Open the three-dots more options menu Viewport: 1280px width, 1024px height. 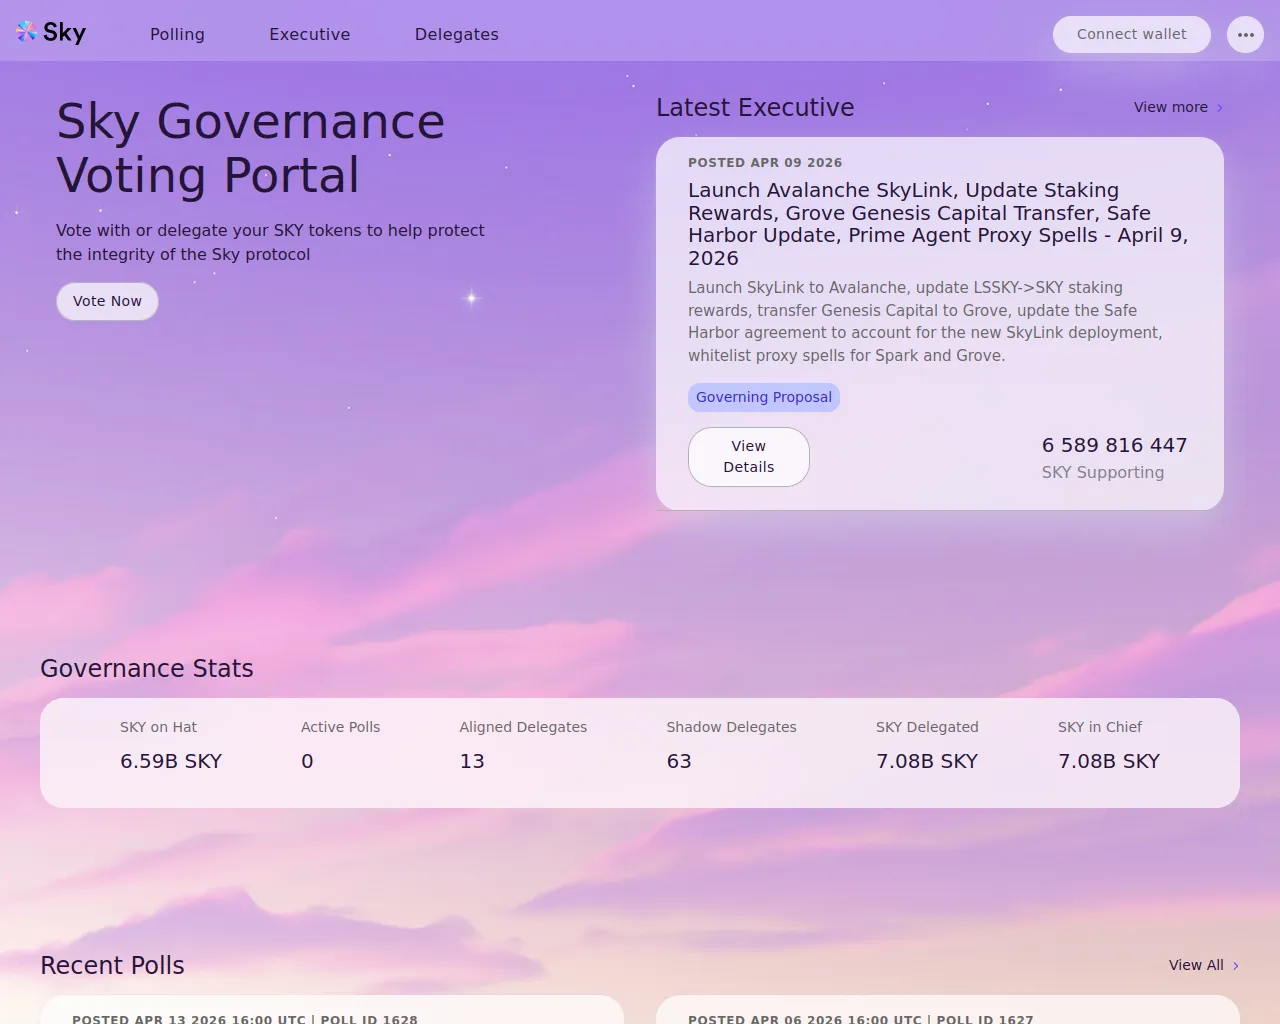pos(1245,35)
